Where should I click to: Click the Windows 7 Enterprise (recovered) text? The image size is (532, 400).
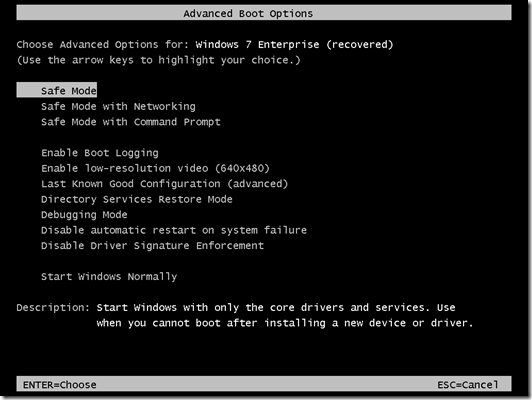(294, 45)
